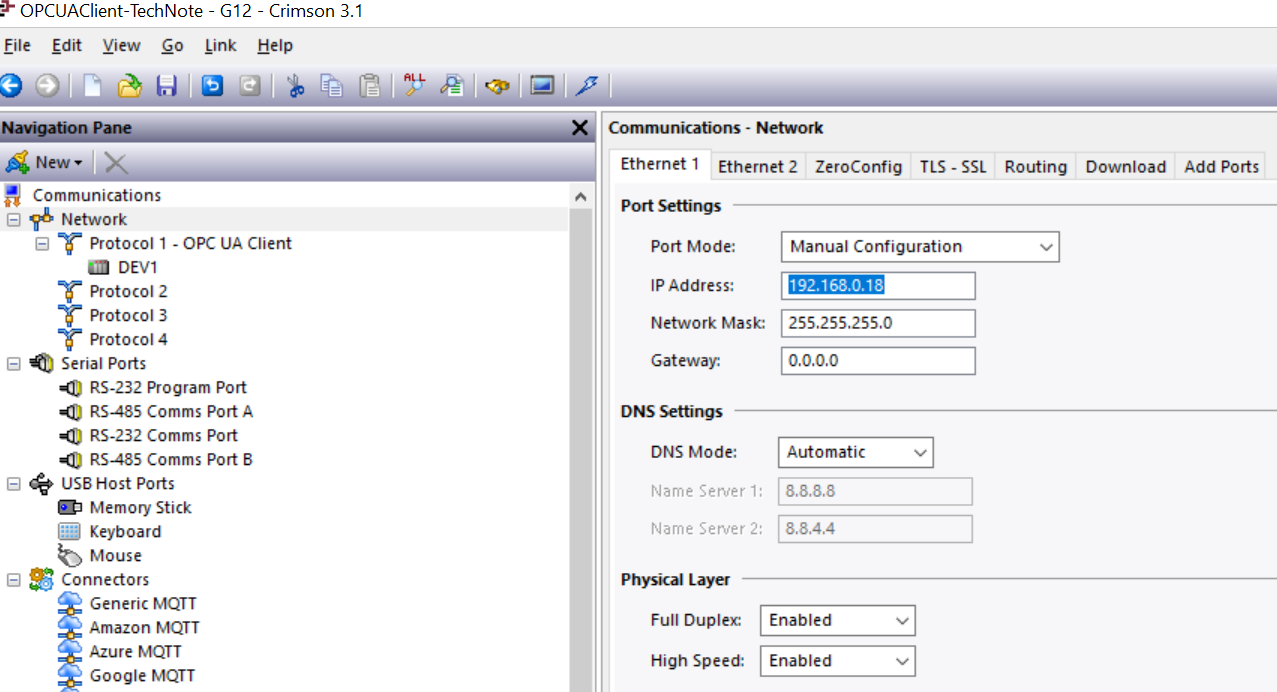The width and height of the screenshot is (1277, 692).
Task: Open the View menu
Action: click(121, 45)
